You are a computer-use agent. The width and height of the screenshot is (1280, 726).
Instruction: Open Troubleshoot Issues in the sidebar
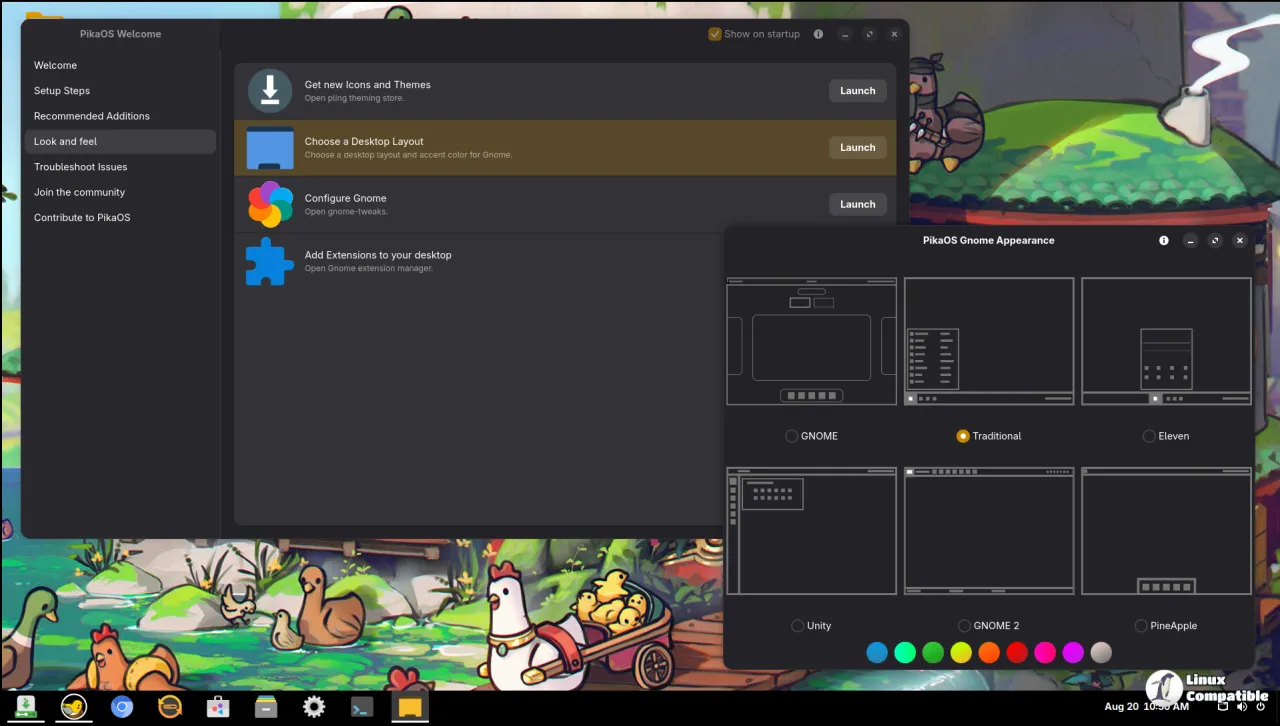click(x=120, y=167)
